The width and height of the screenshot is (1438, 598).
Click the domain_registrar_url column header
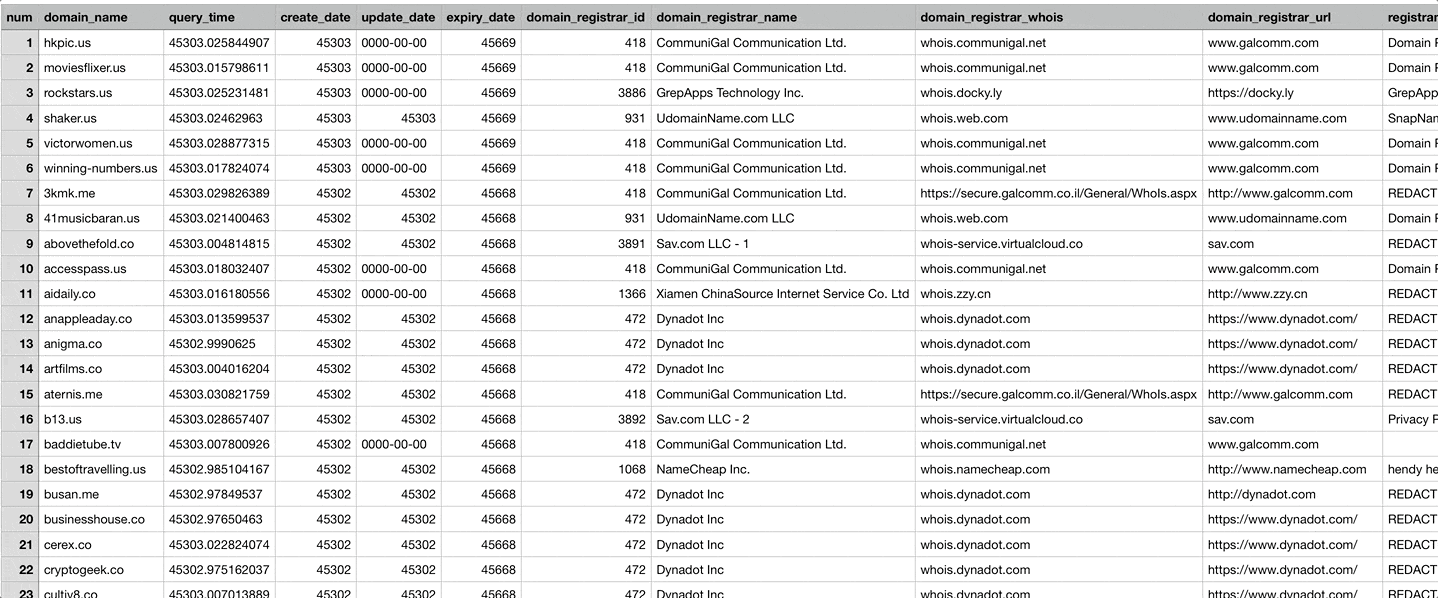[x=1268, y=18]
